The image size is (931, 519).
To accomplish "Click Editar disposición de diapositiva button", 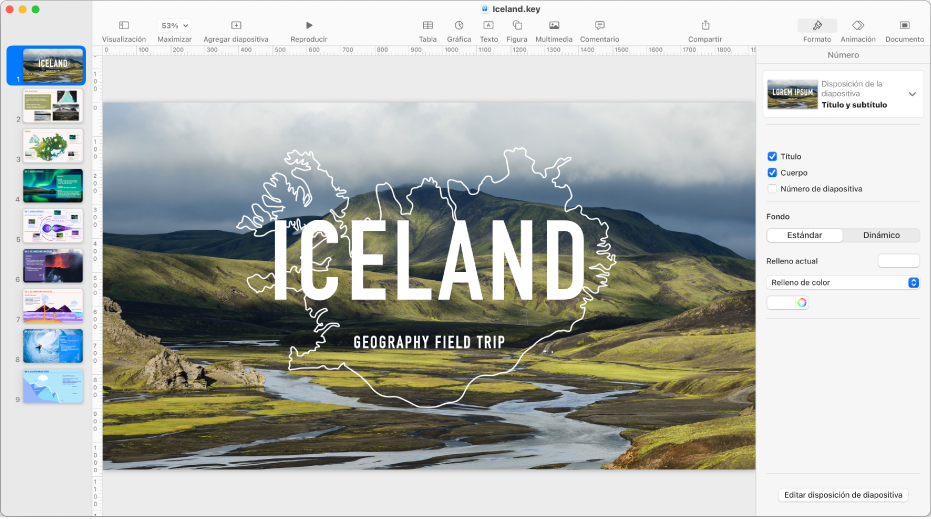I will (843, 495).
